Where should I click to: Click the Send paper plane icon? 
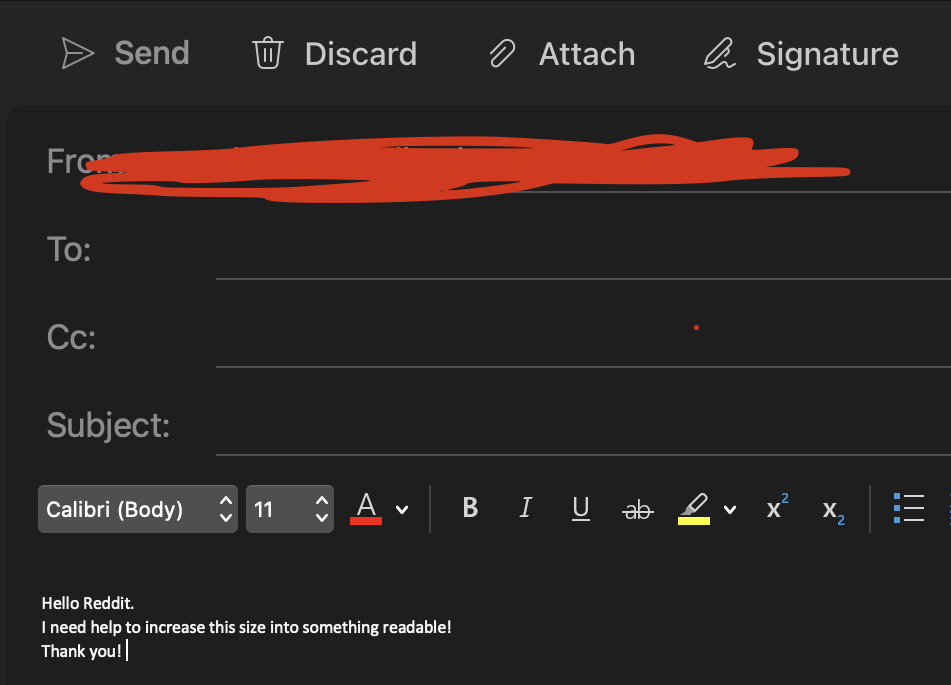coord(78,53)
